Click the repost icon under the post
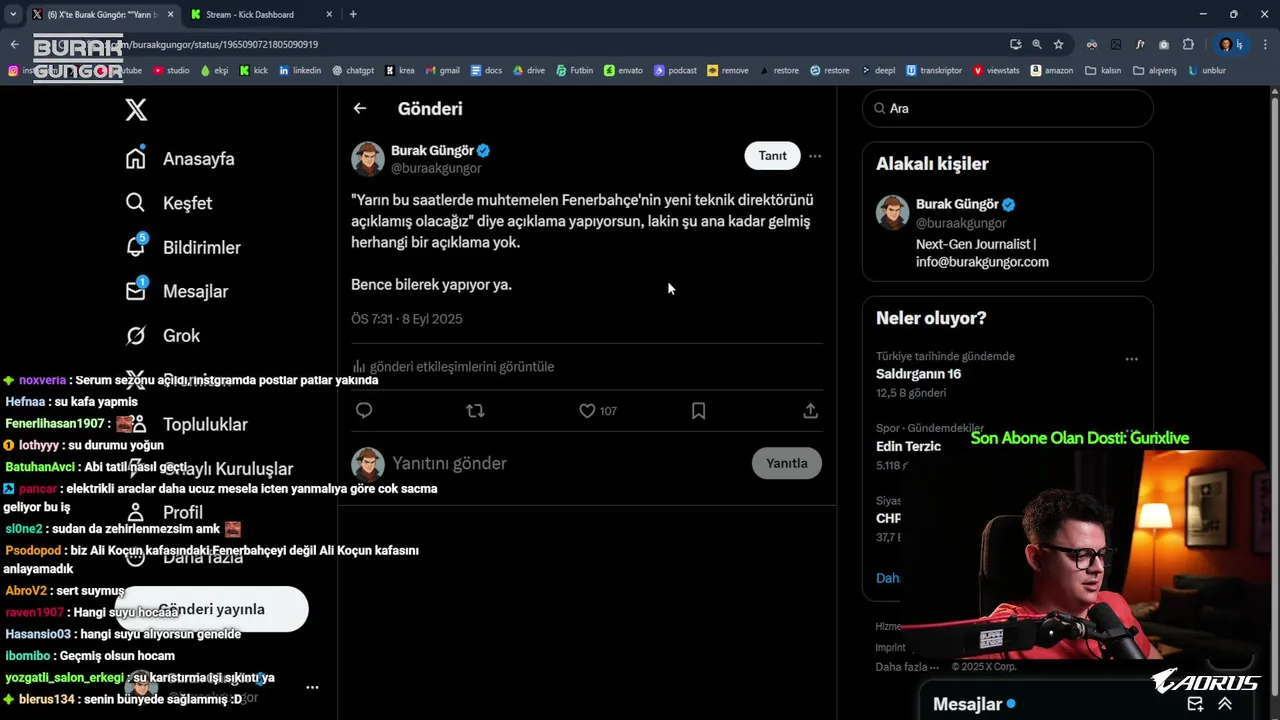 [476, 410]
